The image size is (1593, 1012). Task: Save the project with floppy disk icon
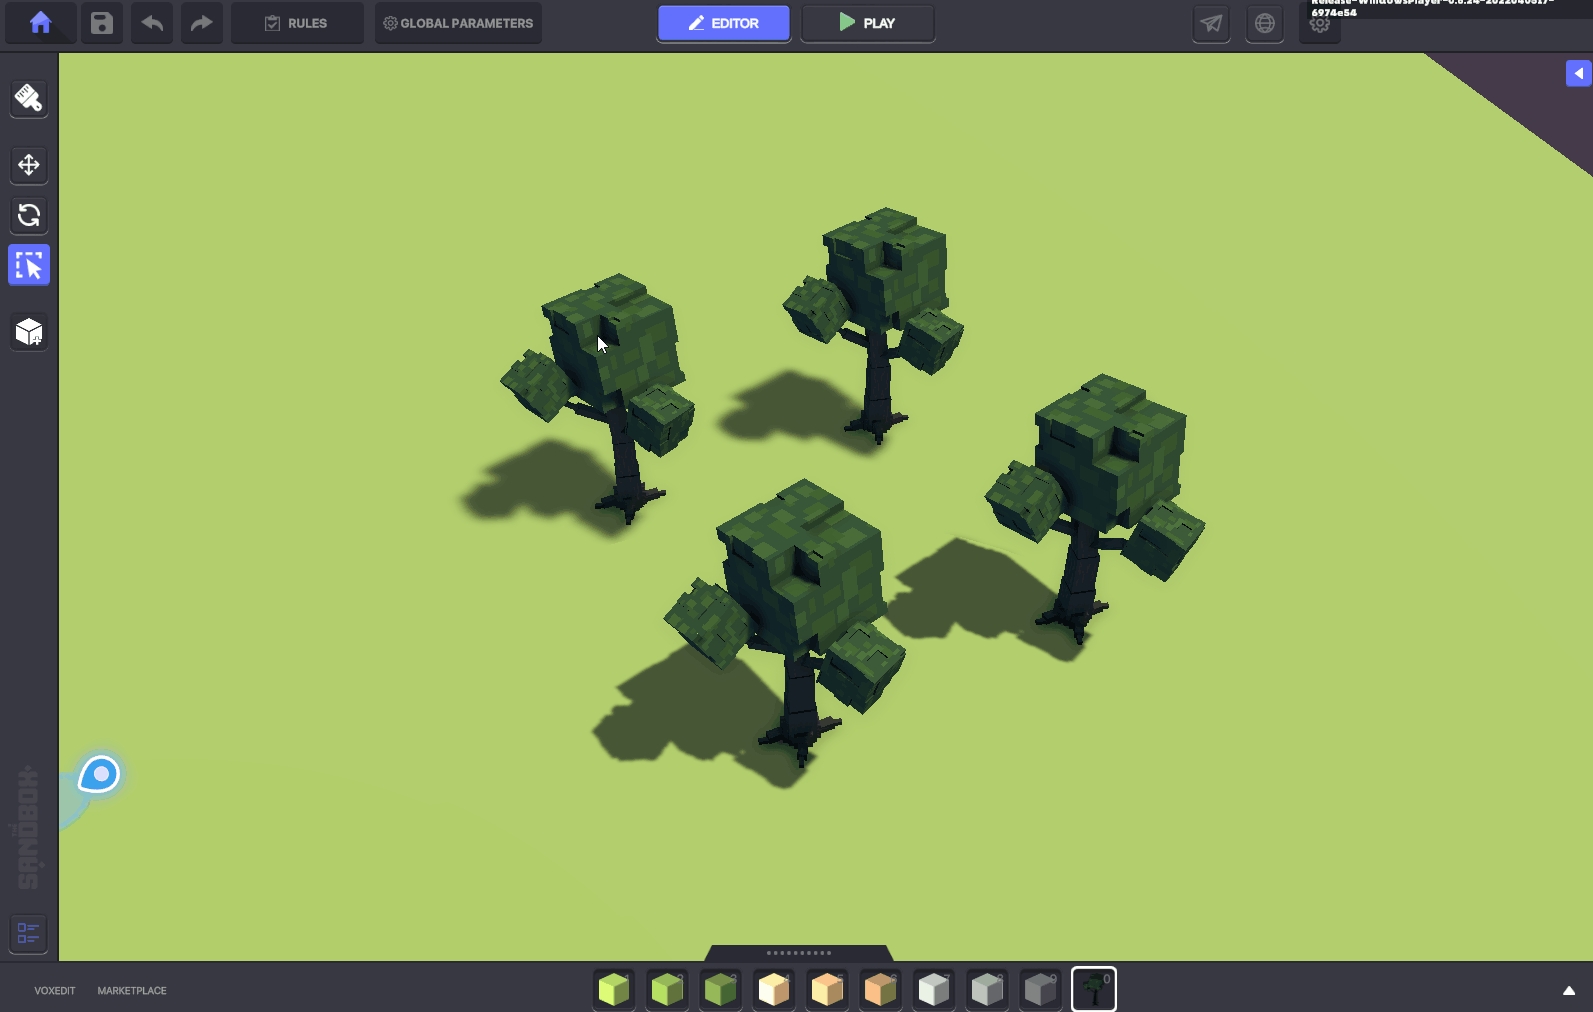(102, 23)
